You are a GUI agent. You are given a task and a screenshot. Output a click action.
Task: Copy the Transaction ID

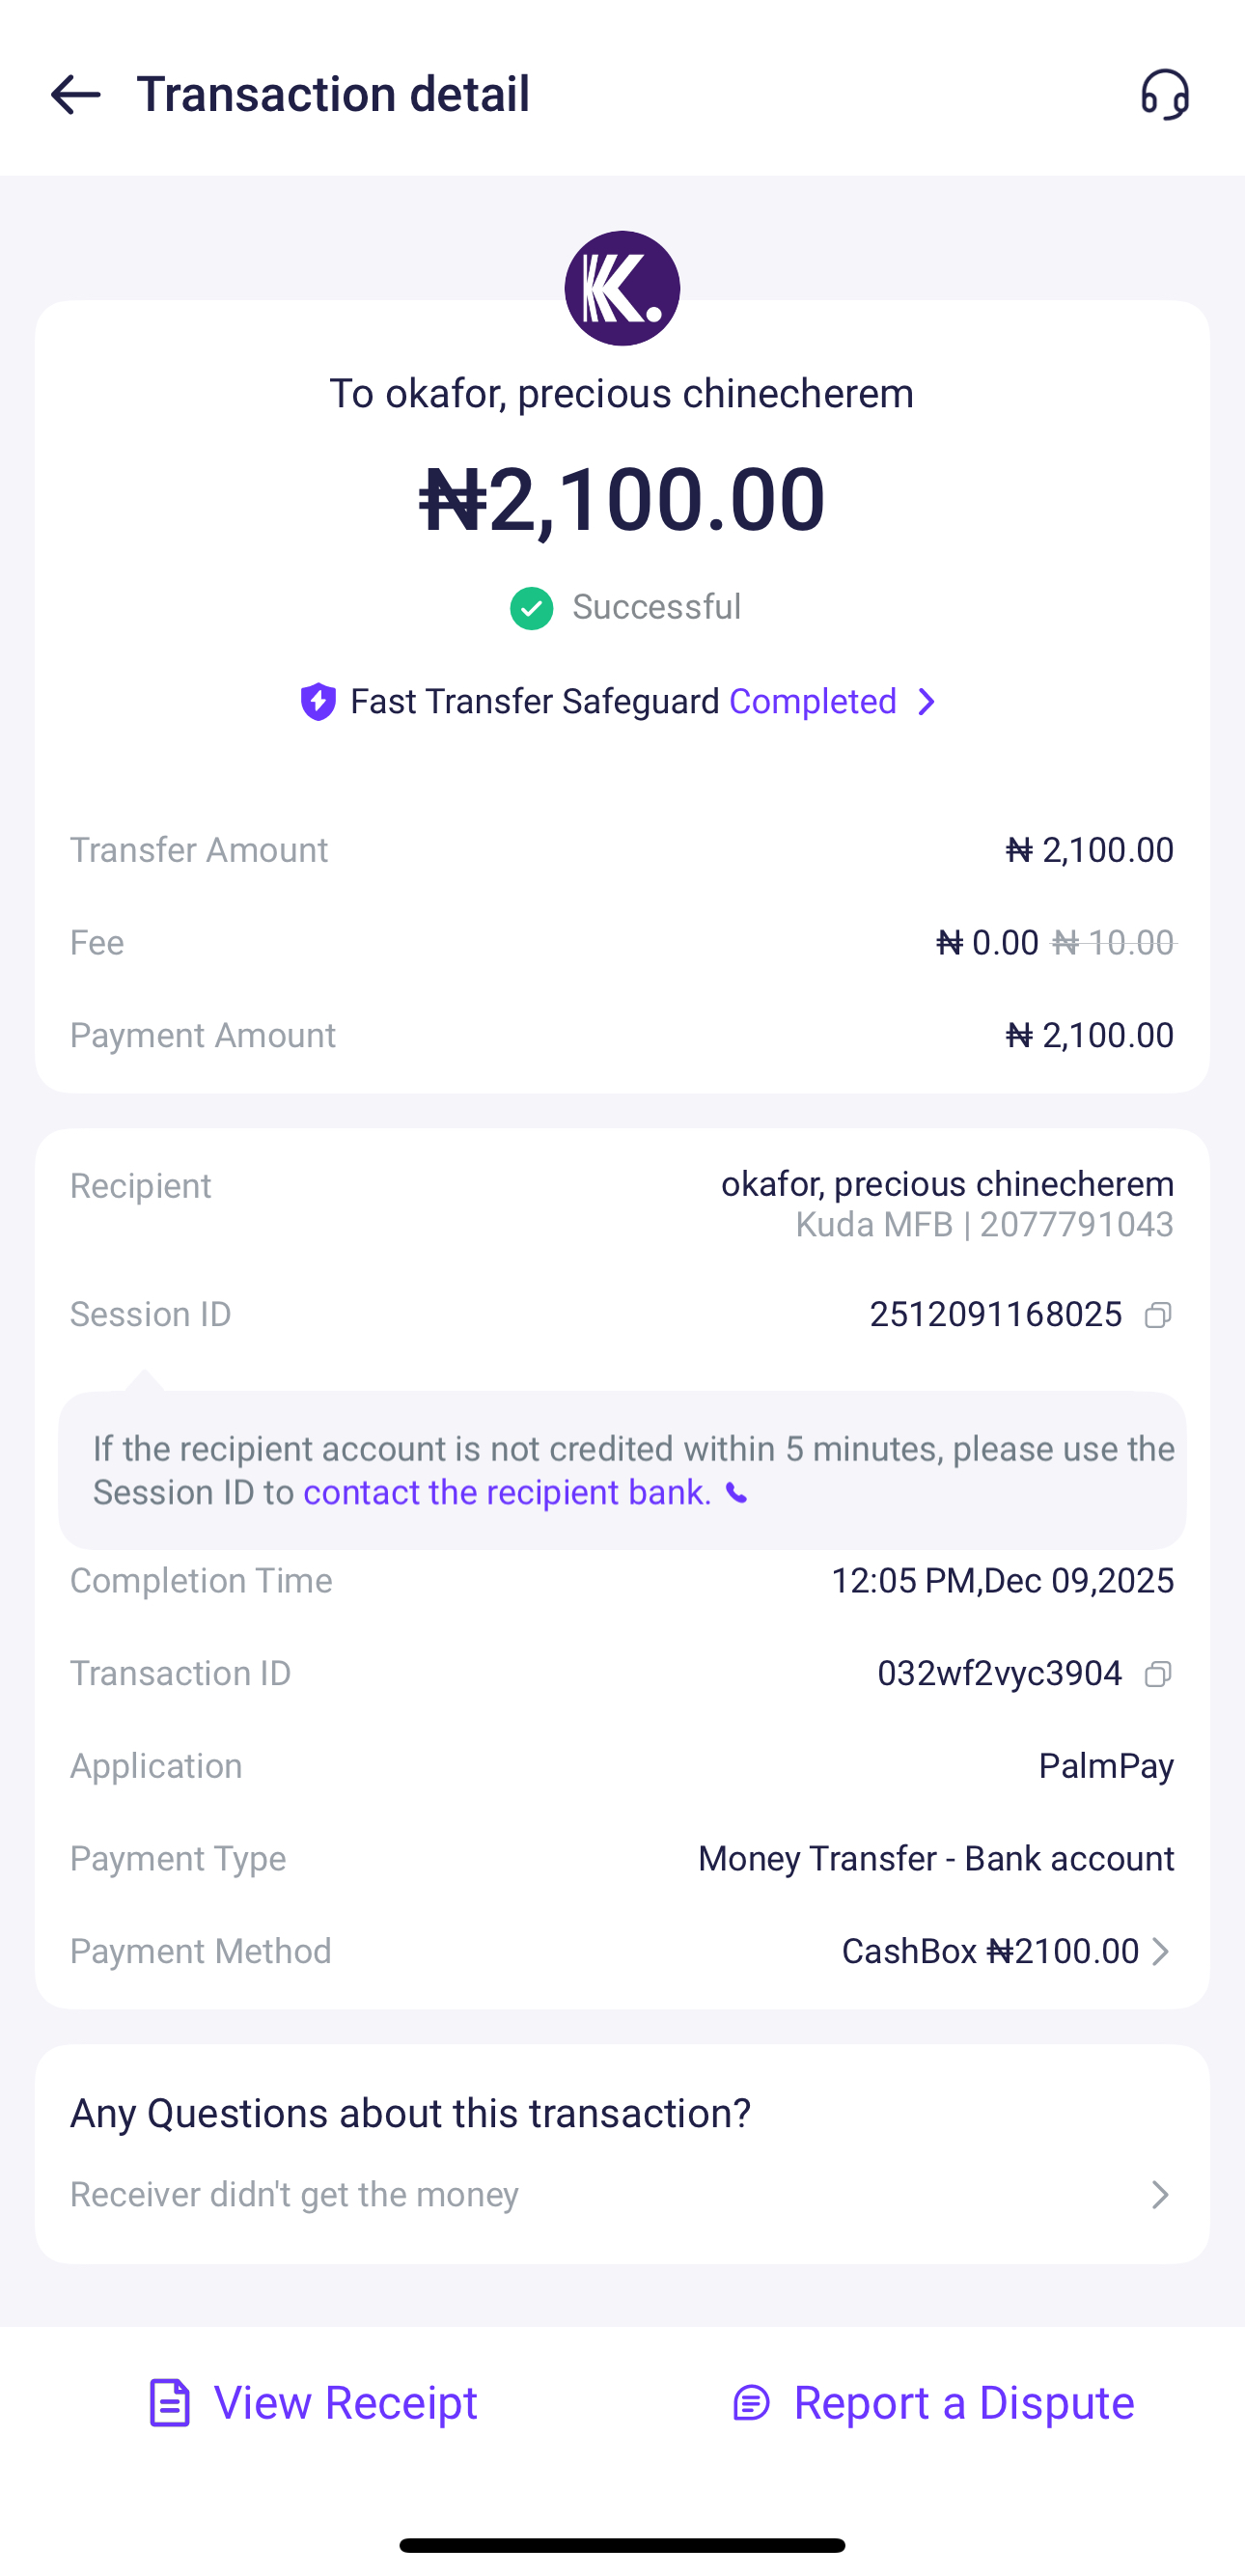[1158, 1674]
